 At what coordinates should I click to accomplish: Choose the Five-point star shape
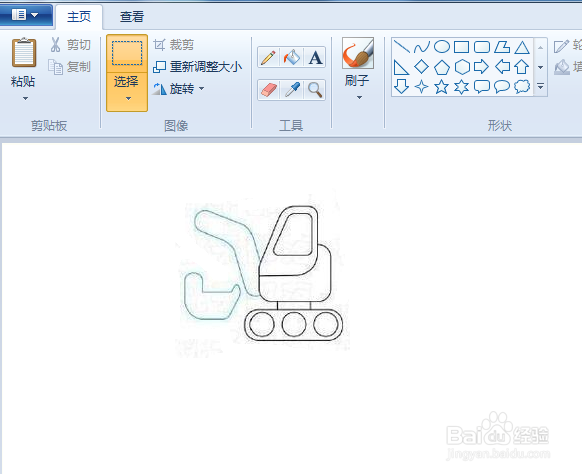click(x=442, y=86)
